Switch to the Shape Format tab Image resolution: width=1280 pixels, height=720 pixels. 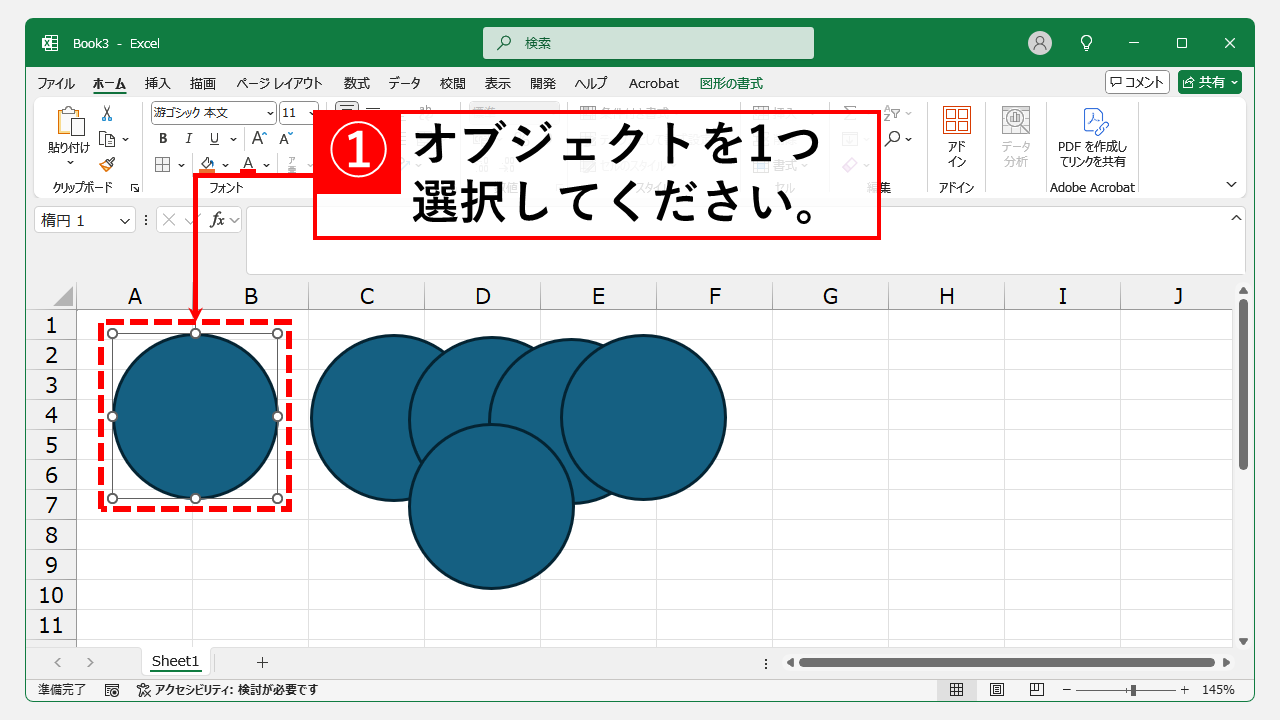pyautogui.click(x=731, y=83)
